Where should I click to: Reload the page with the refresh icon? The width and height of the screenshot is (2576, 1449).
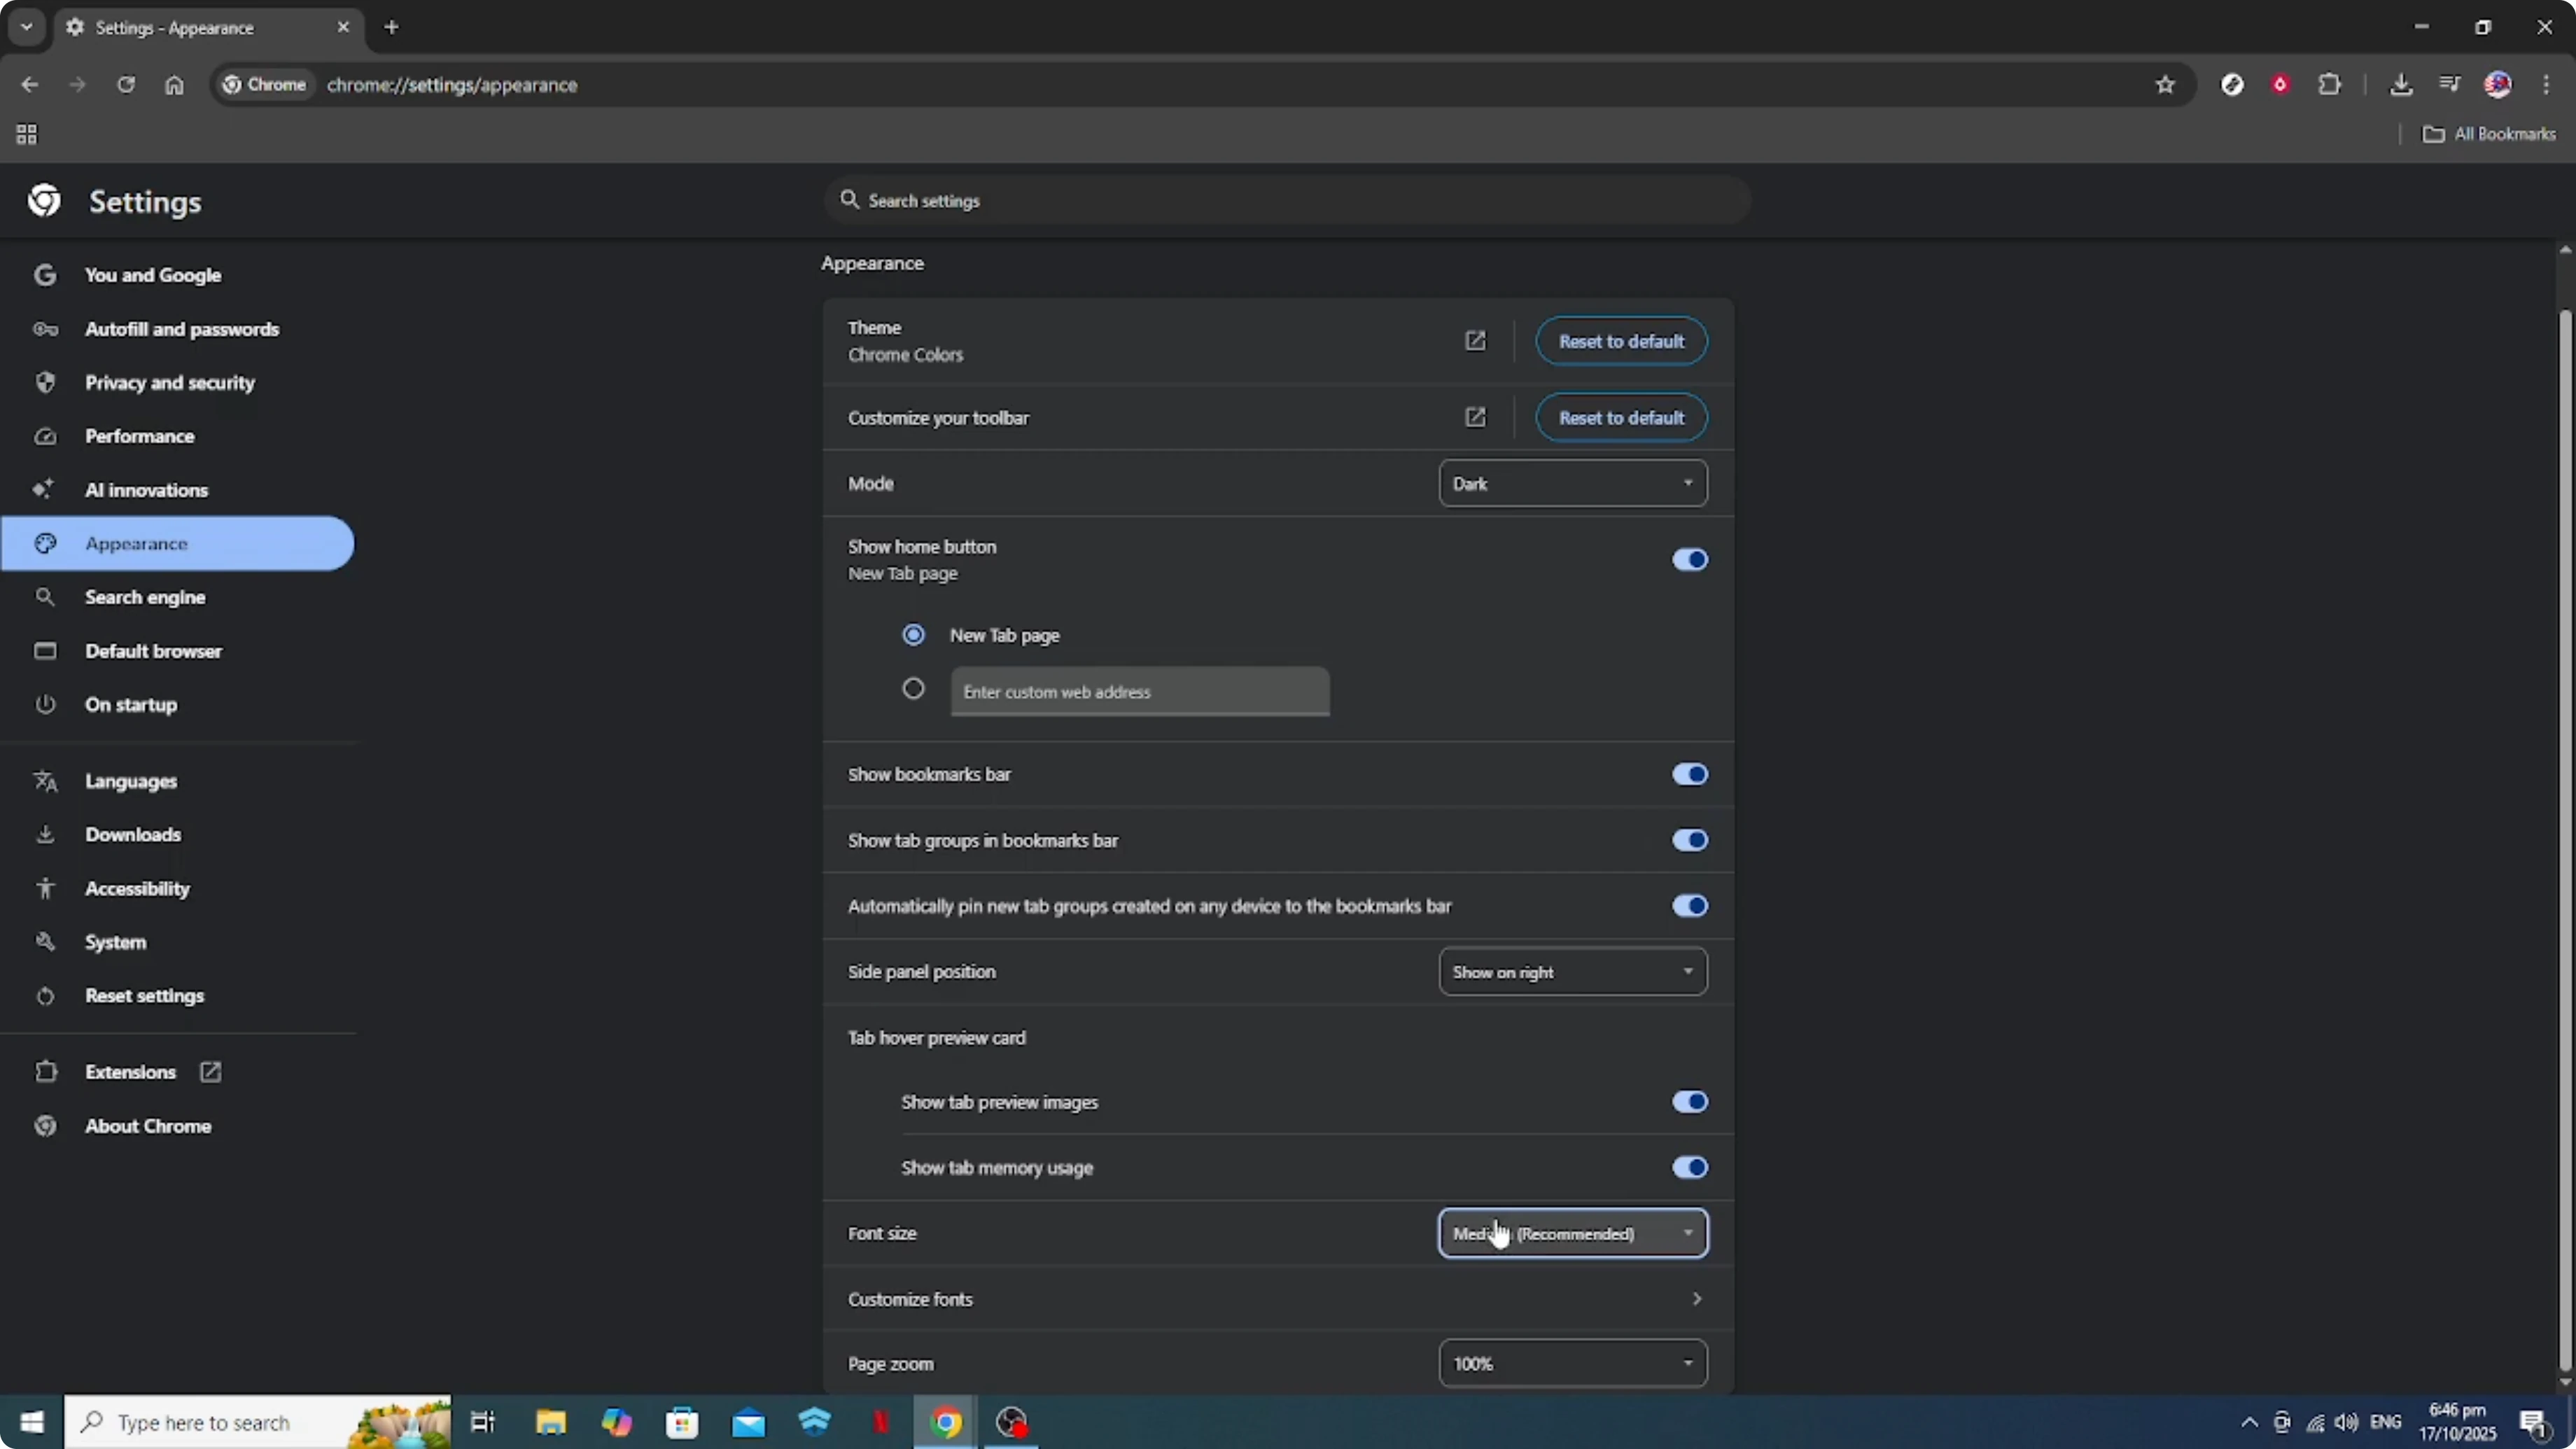point(126,85)
